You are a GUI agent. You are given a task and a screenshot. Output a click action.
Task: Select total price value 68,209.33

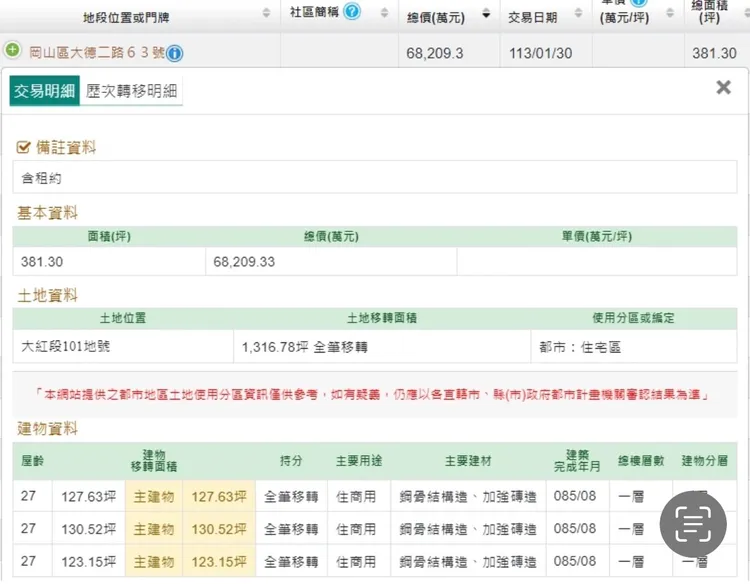pyautogui.click(x=244, y=262)
